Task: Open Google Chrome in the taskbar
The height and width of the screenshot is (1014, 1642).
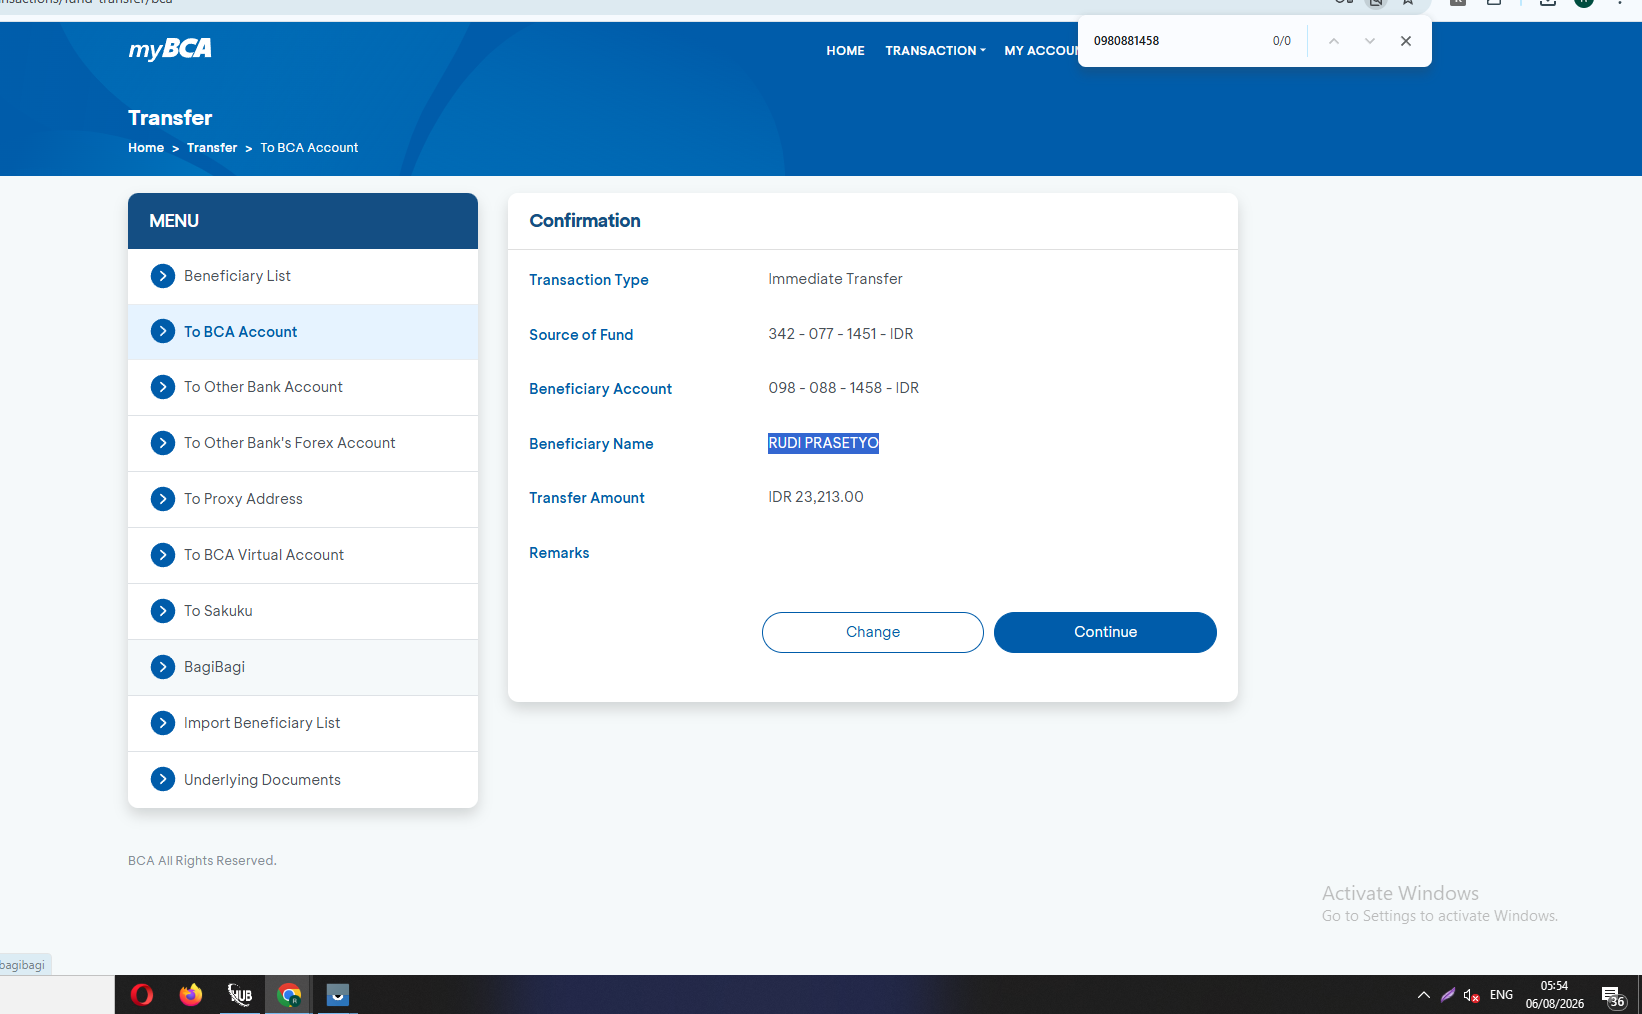Action: (289, 995)
